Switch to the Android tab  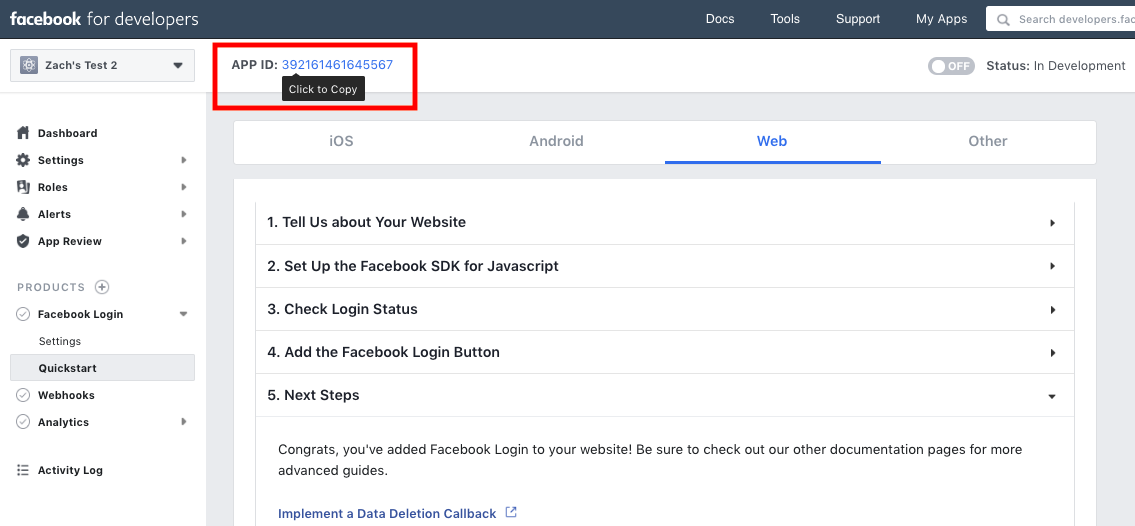click(556, 142)
